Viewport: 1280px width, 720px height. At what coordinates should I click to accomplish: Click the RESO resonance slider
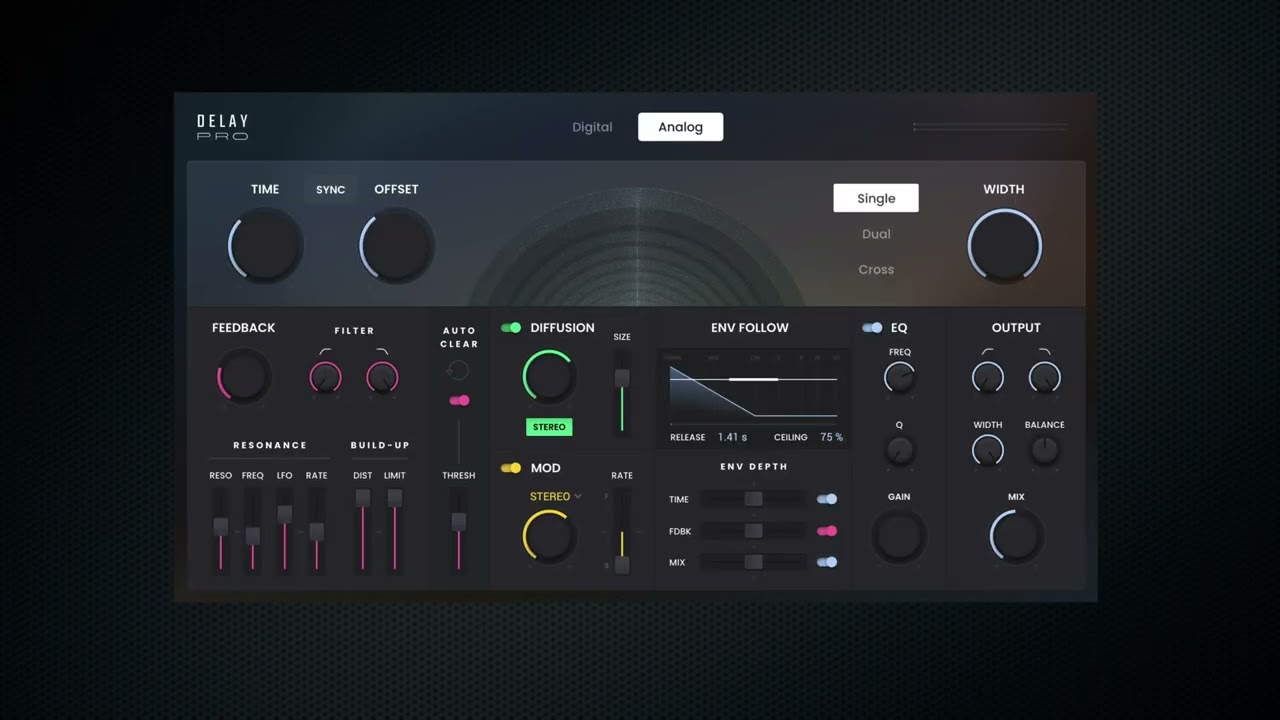pyautogui.click(x=221, y=531)
